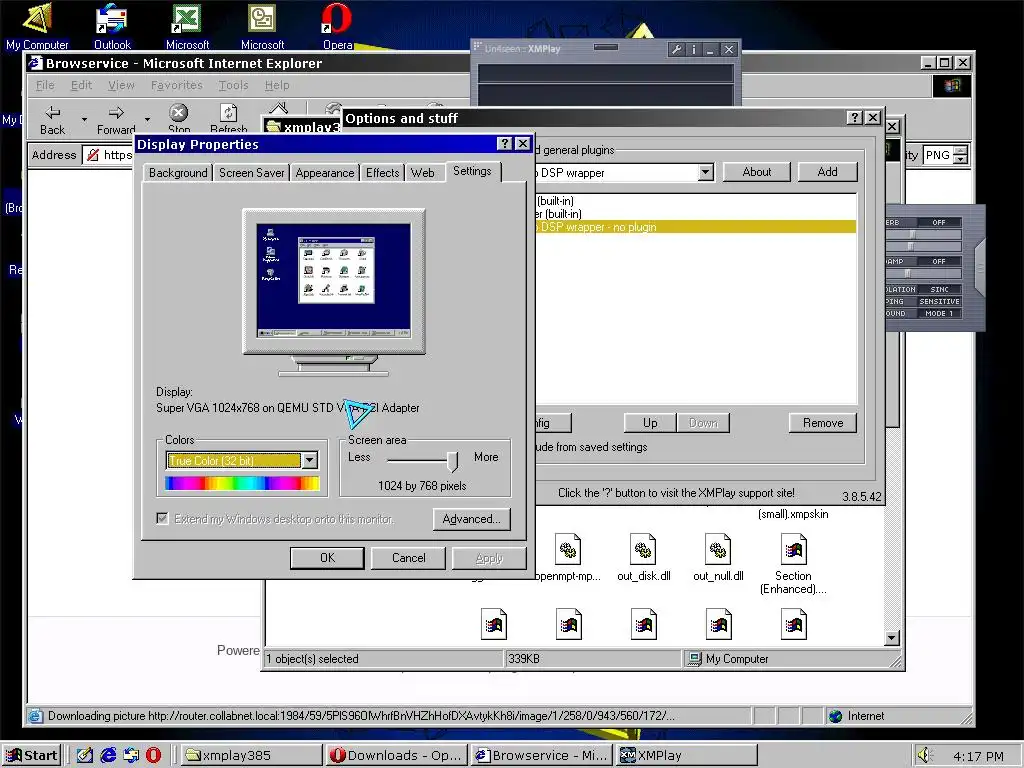Toggle XMPlay reverb OFF switch
The image size is (1024, 768).
click(938, 223)
